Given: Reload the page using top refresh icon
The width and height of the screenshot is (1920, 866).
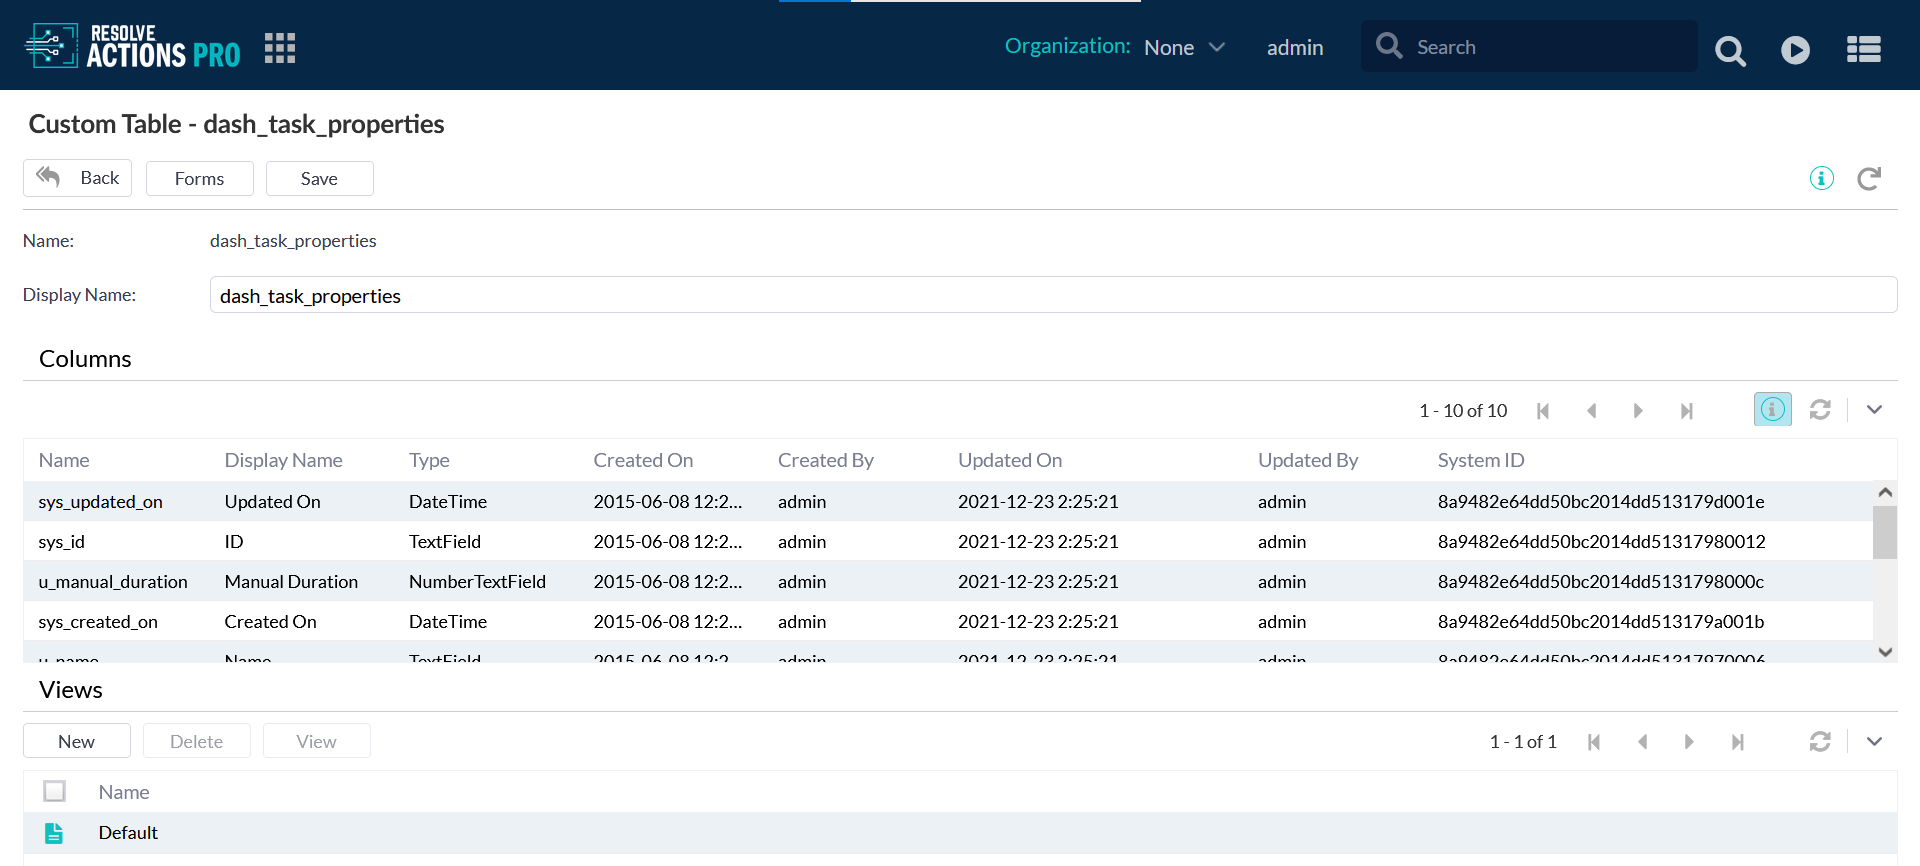Looking at the screenshot, I should pyautogui.click(x=1868, y=179).
